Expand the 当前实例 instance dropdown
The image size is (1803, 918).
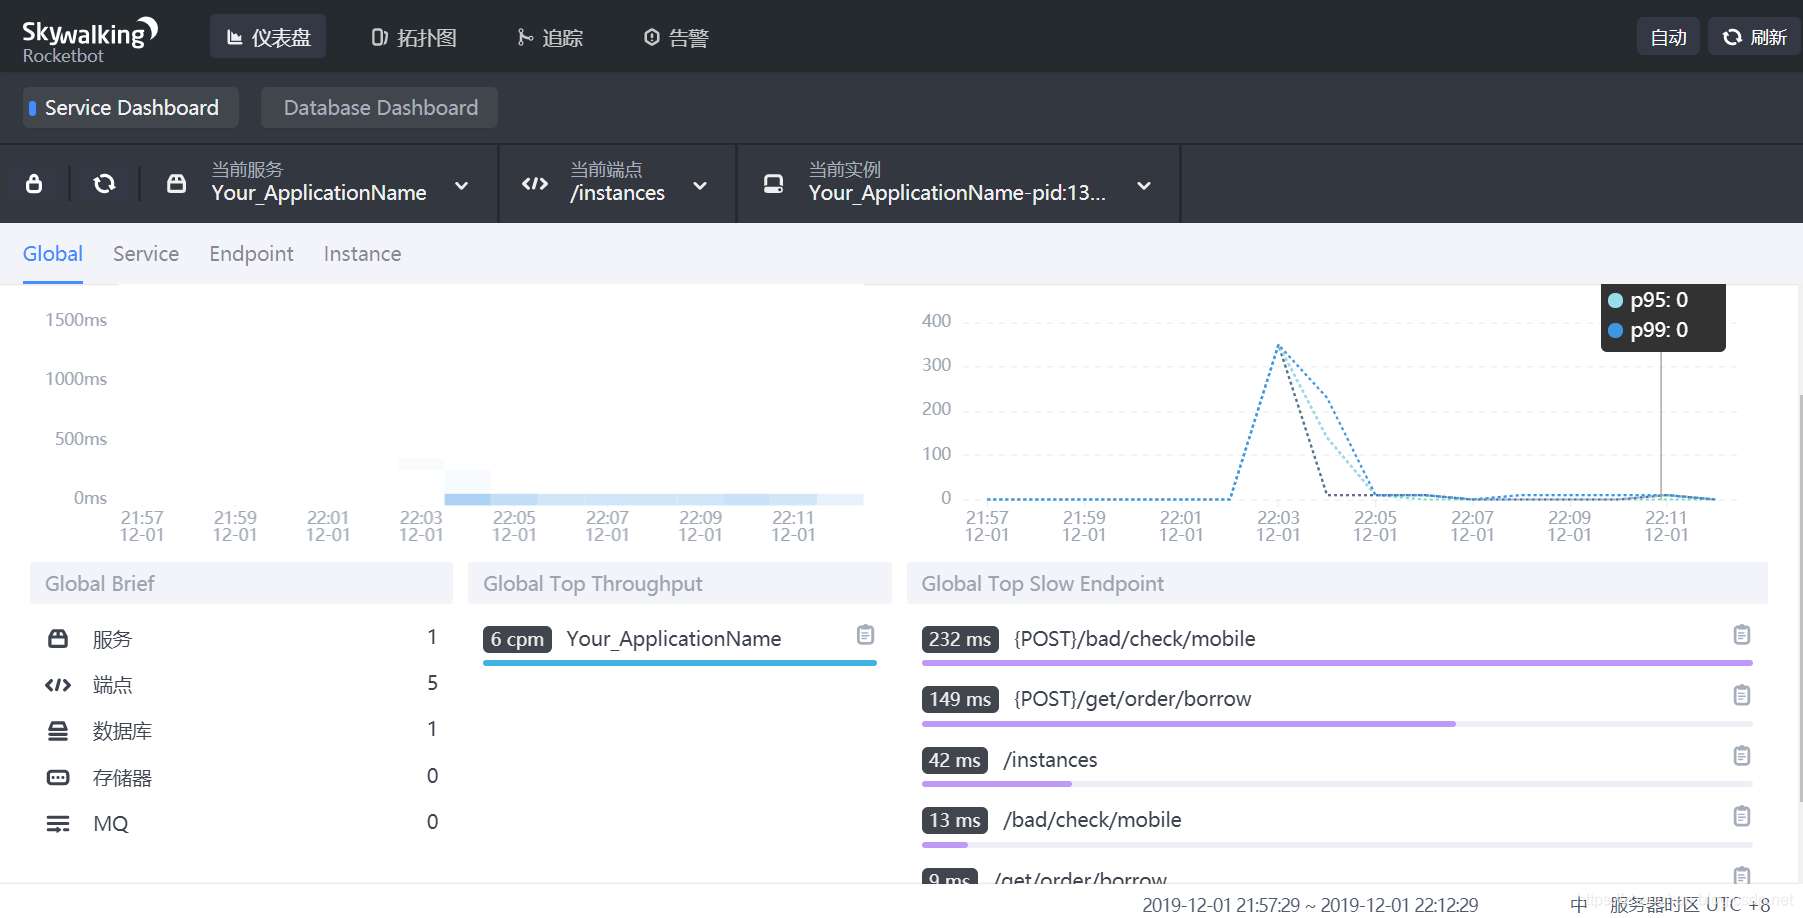[1144, 185]
